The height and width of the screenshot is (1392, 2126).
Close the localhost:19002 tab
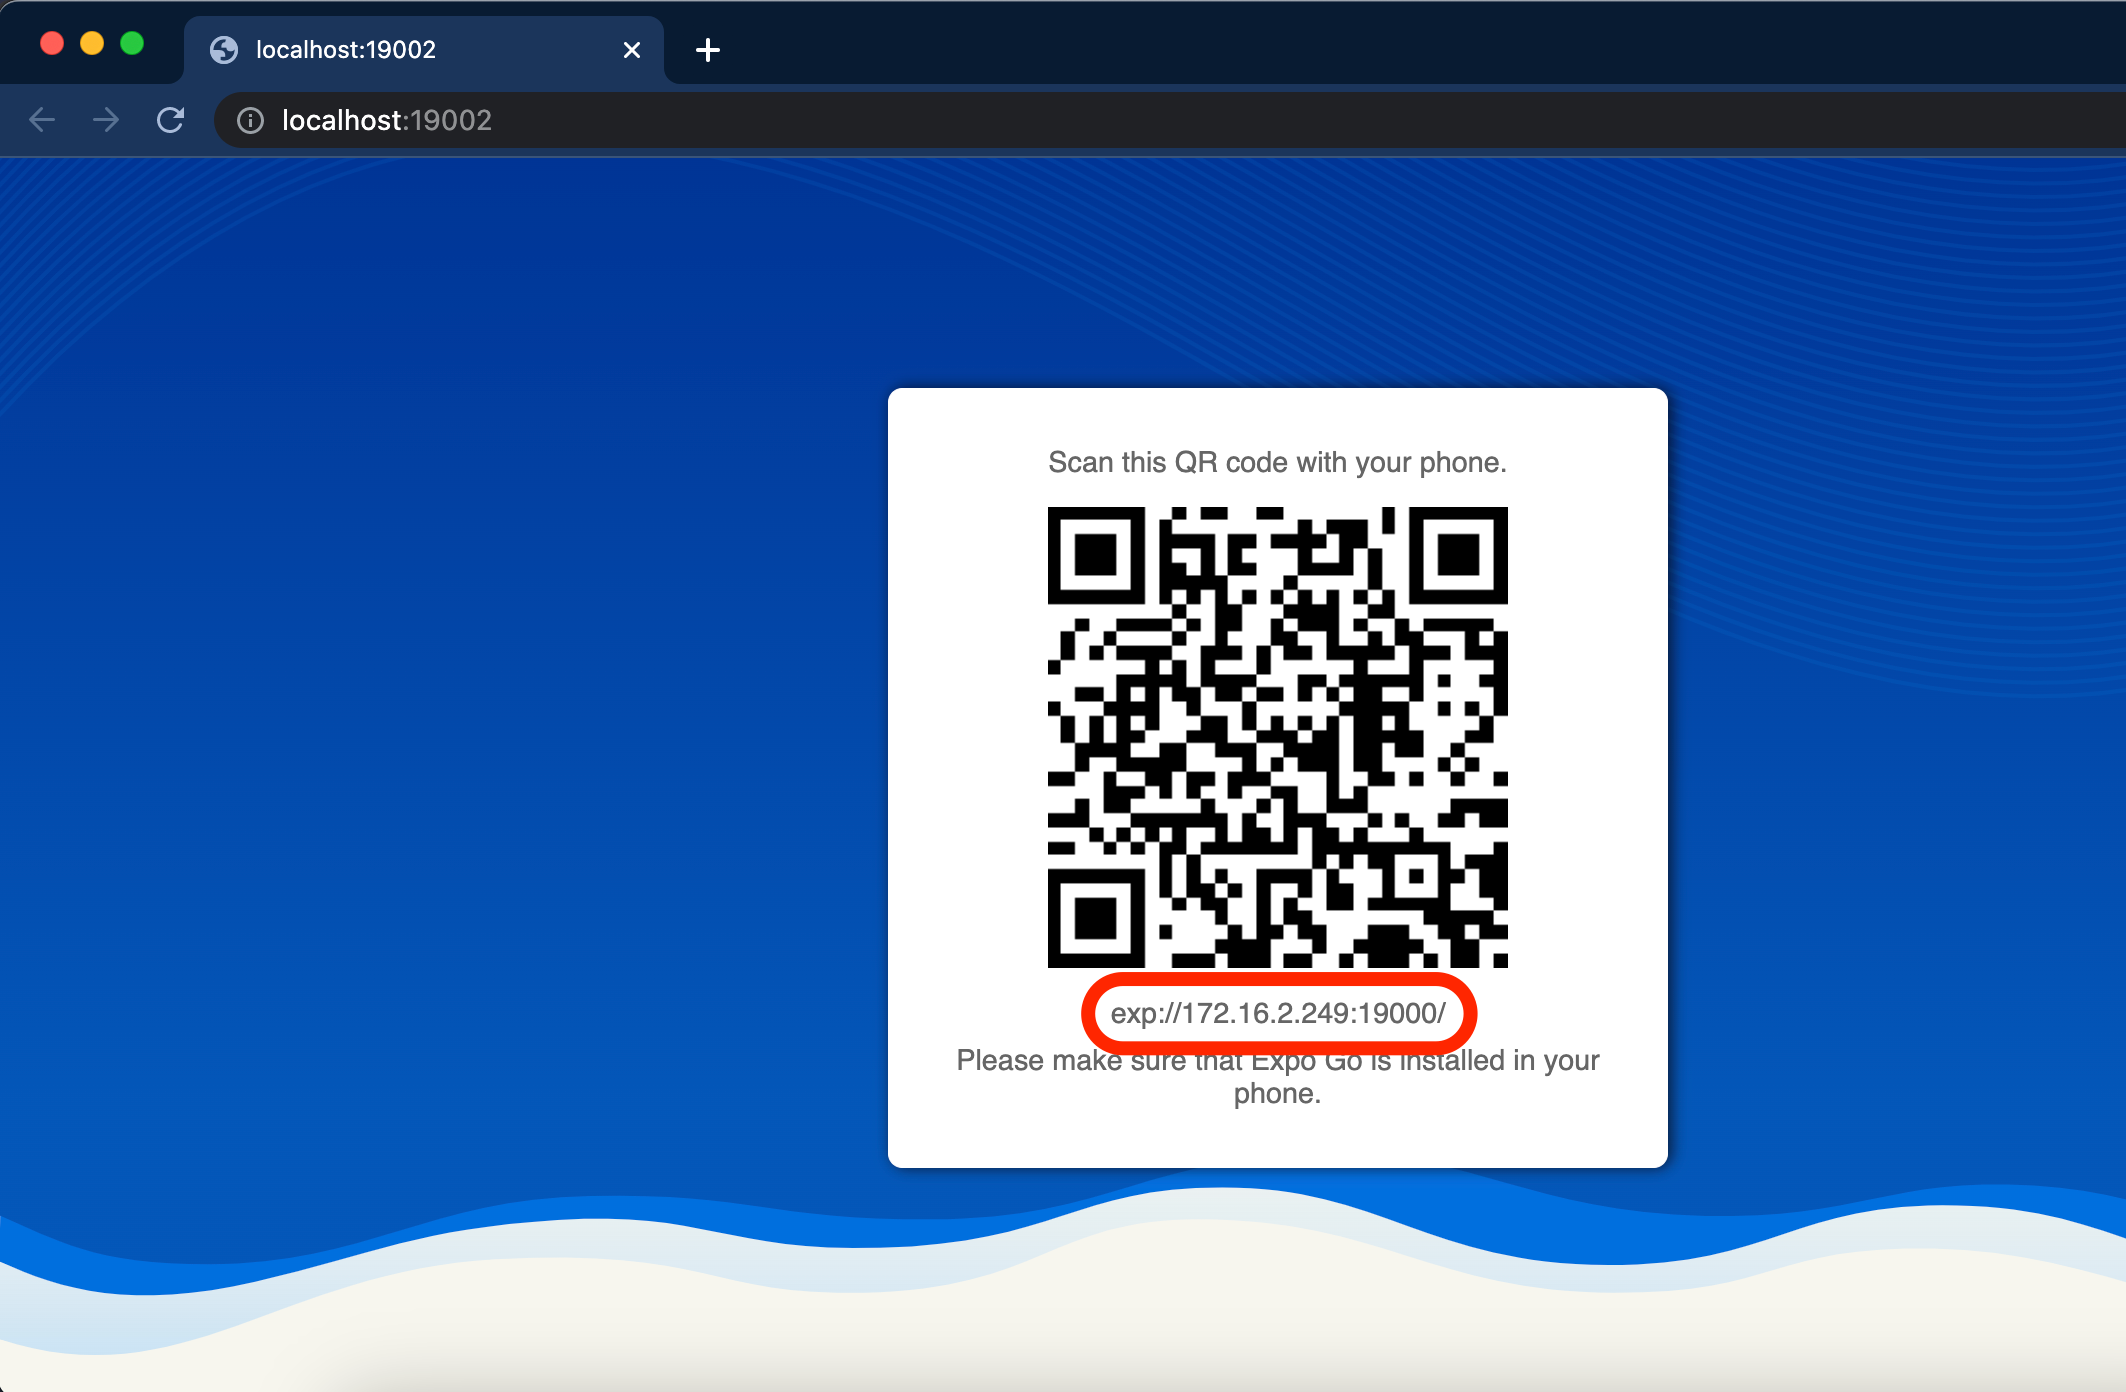point(631,49)
